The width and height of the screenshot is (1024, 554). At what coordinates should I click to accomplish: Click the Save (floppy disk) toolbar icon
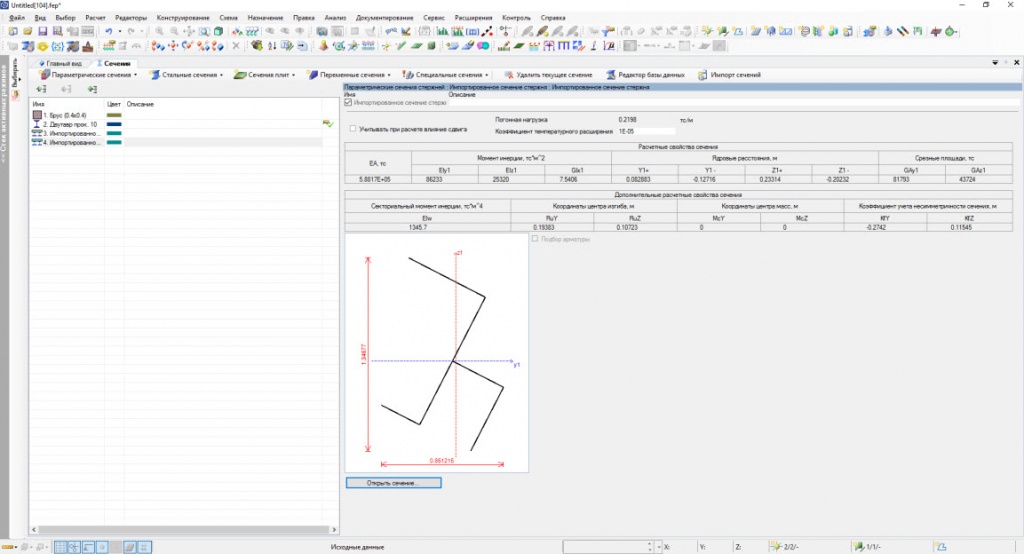click(42, 31)
